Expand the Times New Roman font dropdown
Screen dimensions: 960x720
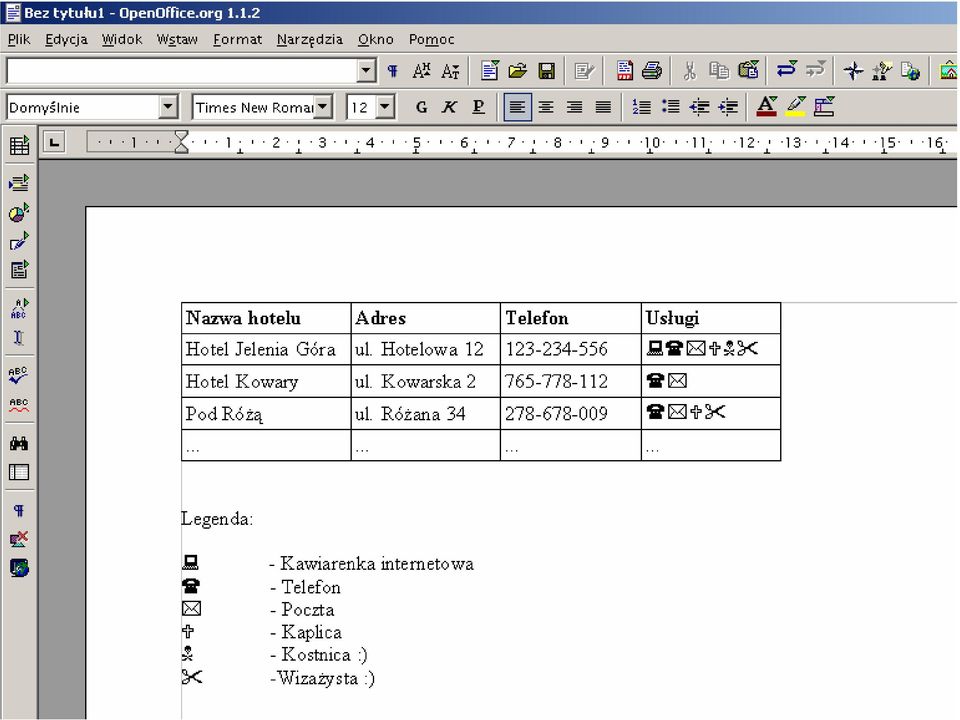coord(323,107)
